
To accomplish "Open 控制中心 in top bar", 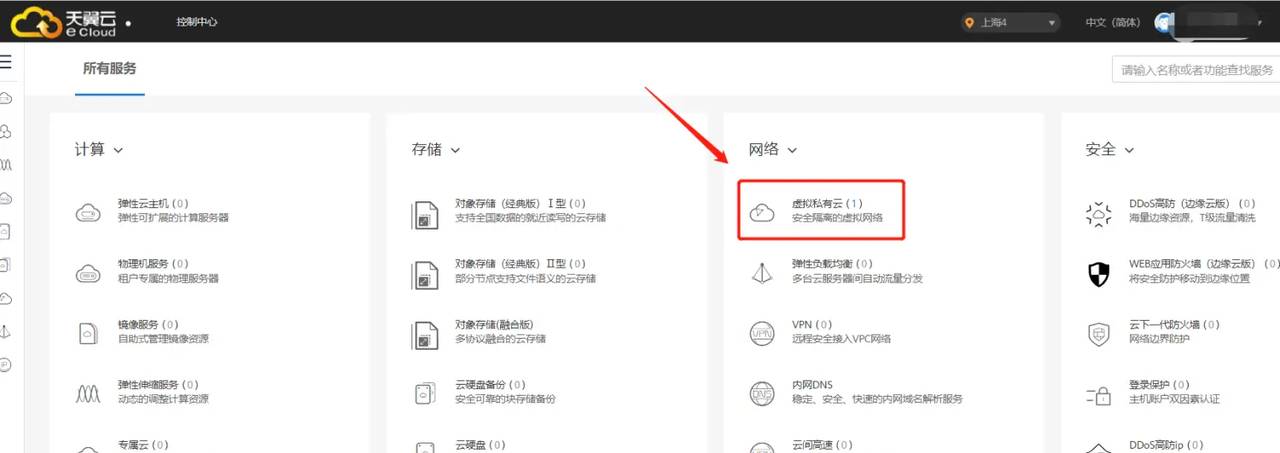I will coord(196,22).
